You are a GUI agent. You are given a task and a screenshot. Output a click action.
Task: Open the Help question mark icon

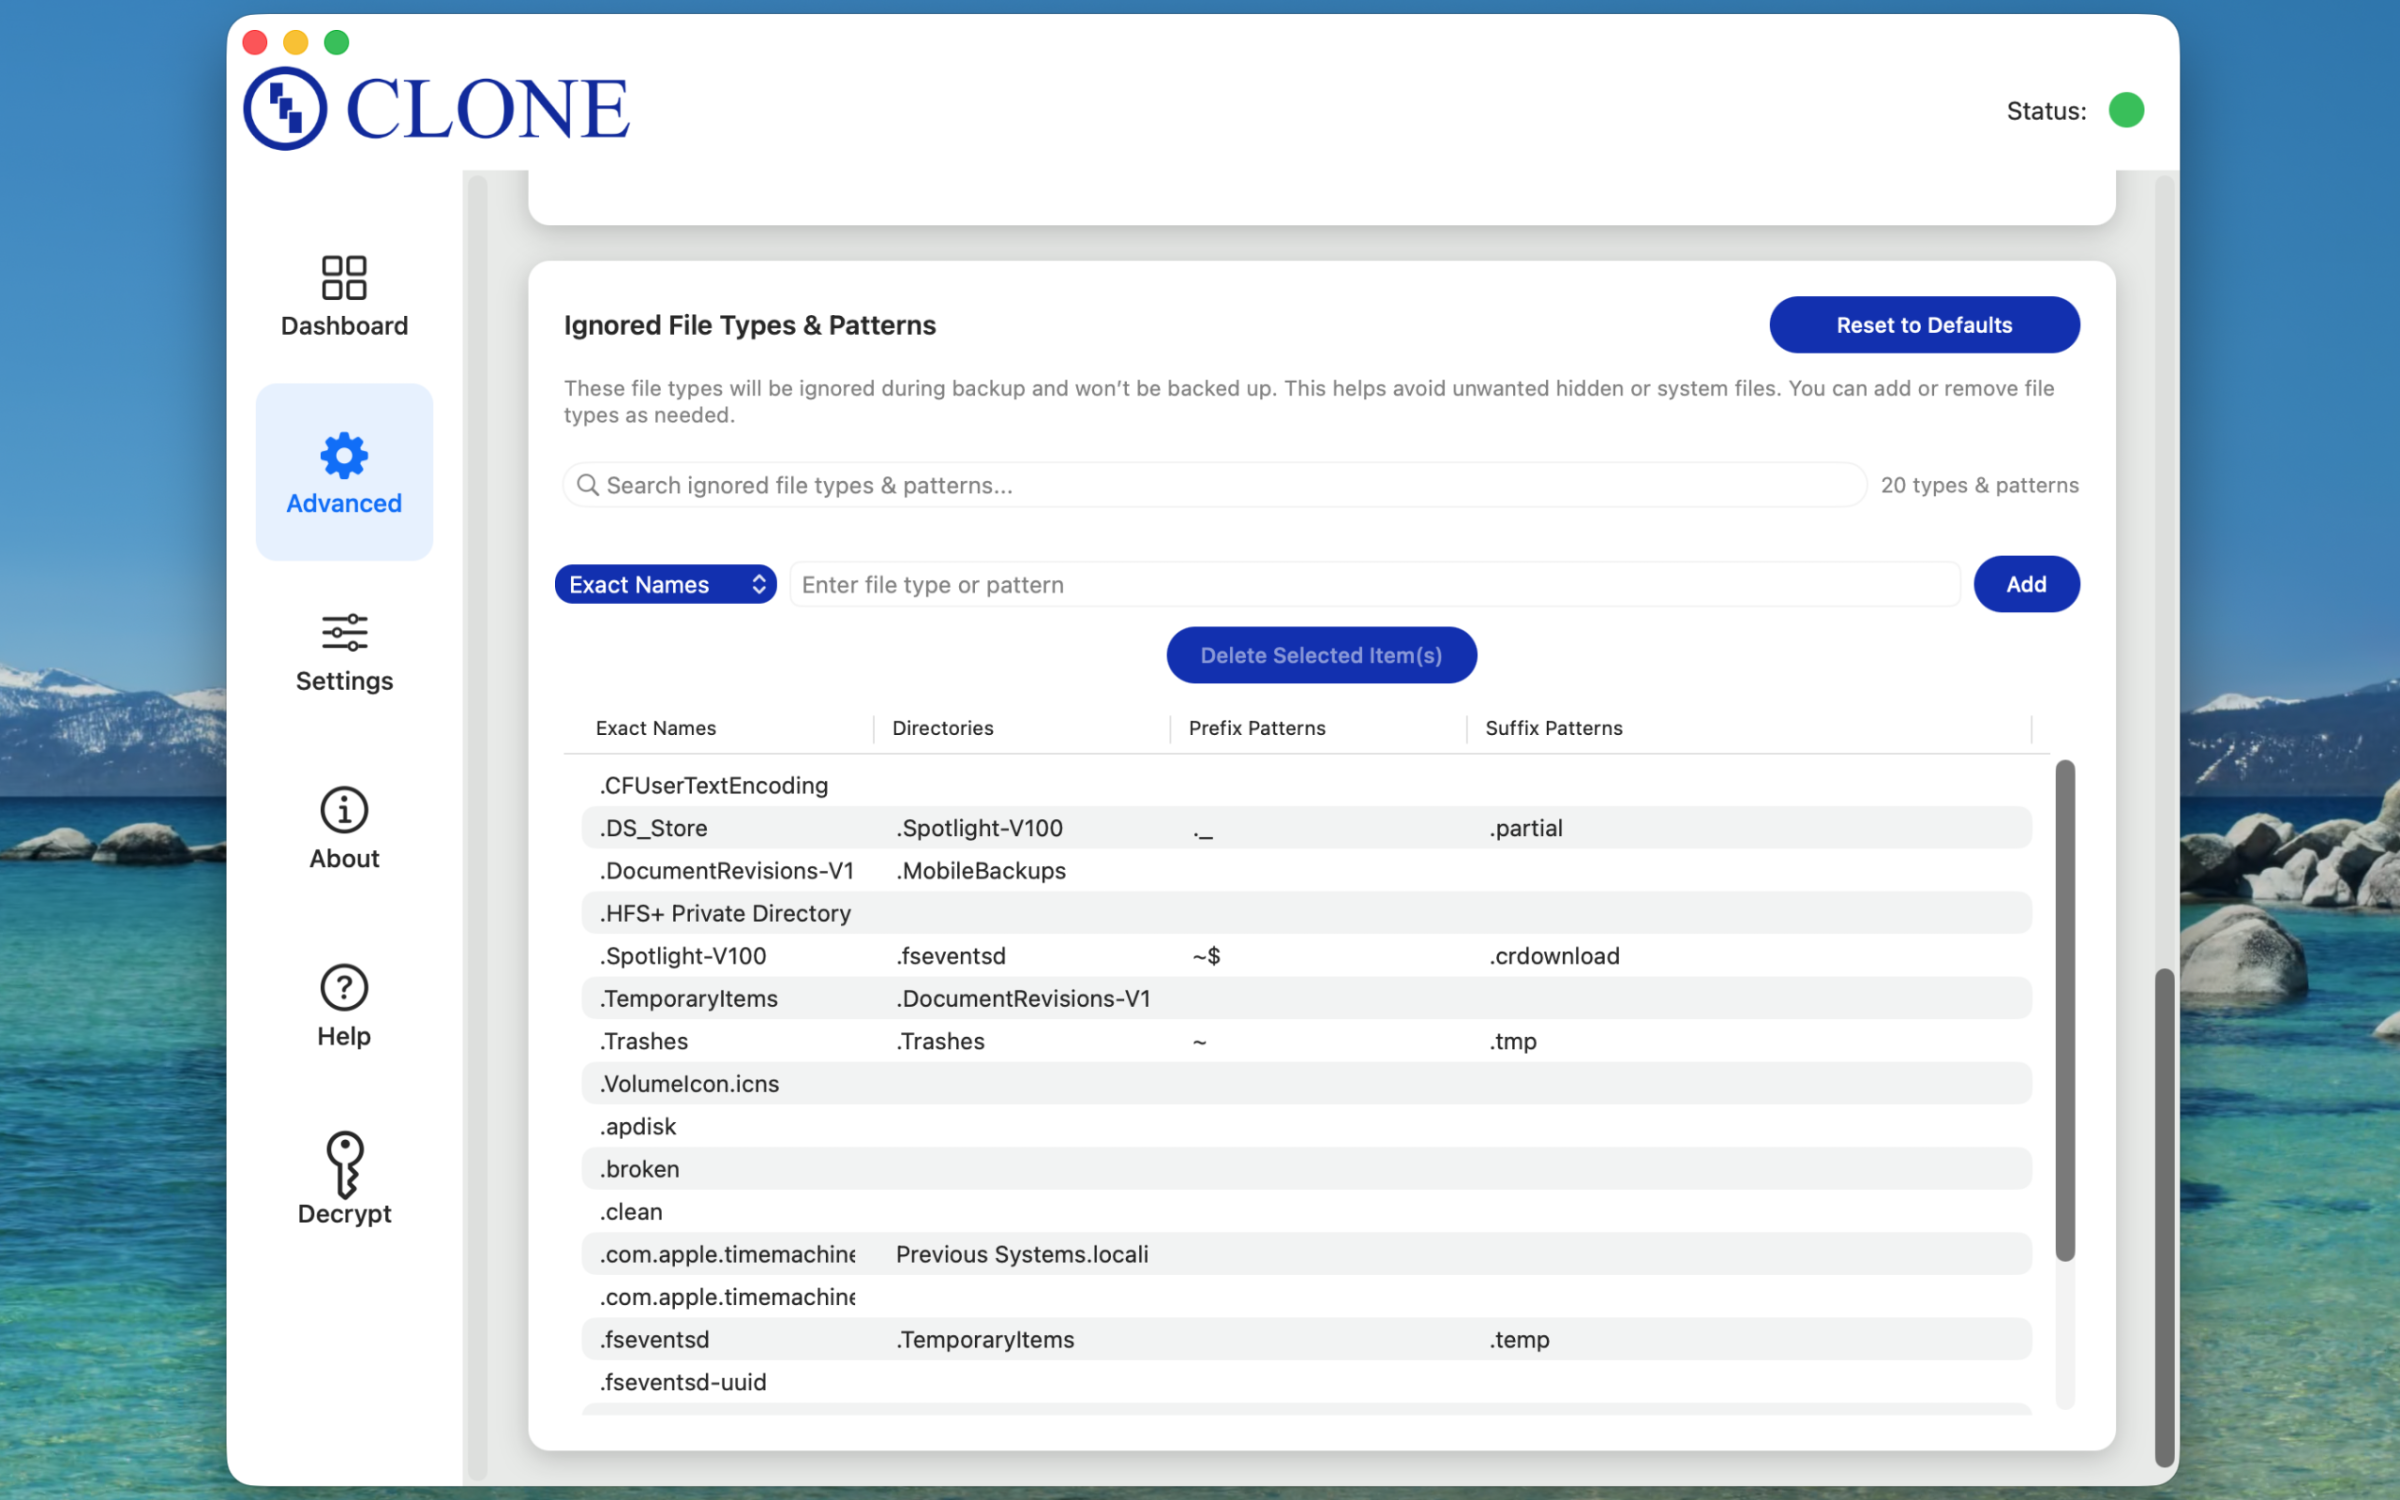coord(343,988)
